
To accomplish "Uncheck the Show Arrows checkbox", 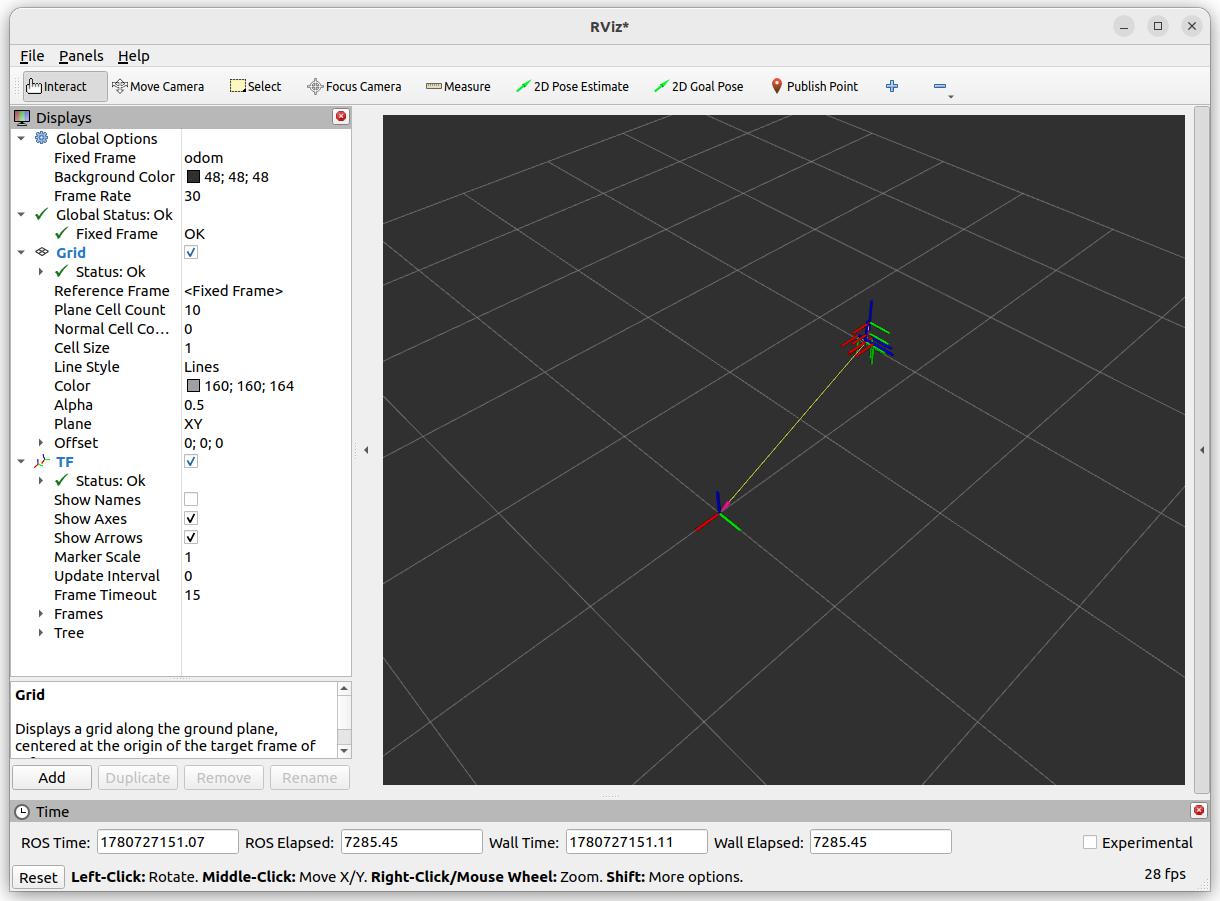I will pyautogui.click(x=191, y=537).
